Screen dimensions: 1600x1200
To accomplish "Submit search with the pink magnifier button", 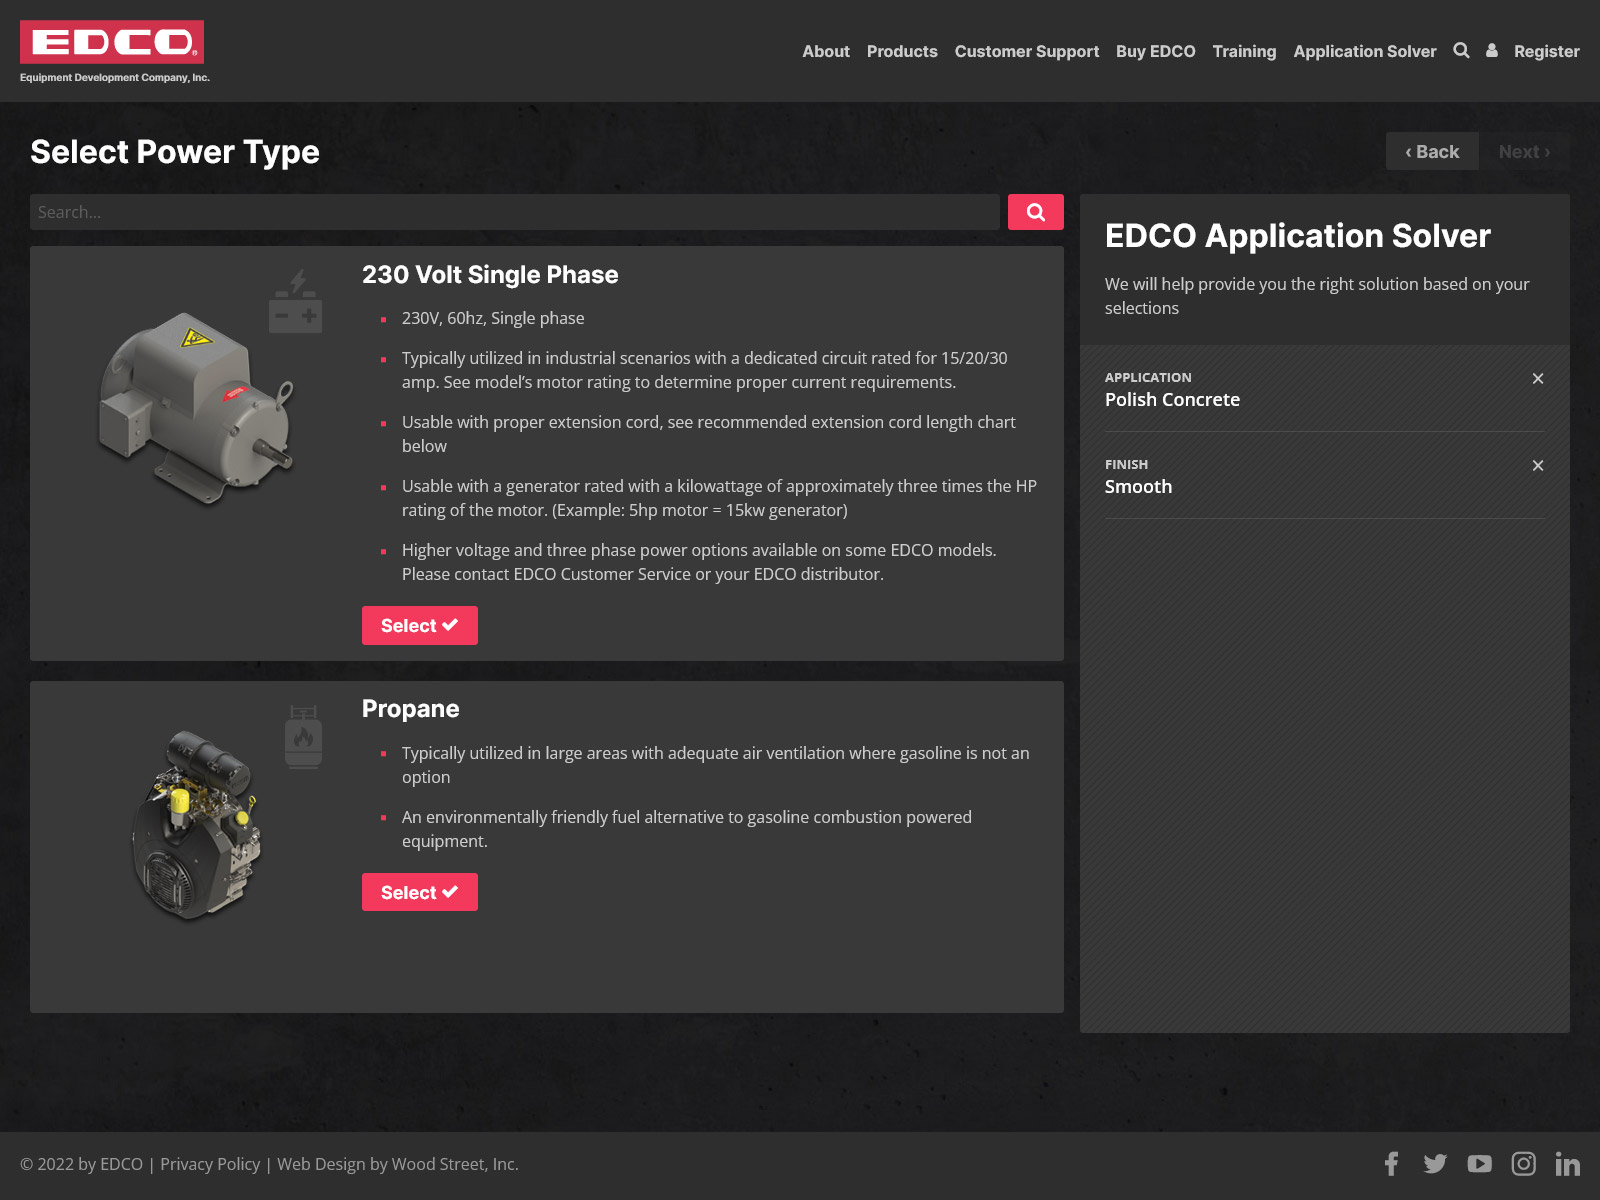I will click(x=1036, y=212).
